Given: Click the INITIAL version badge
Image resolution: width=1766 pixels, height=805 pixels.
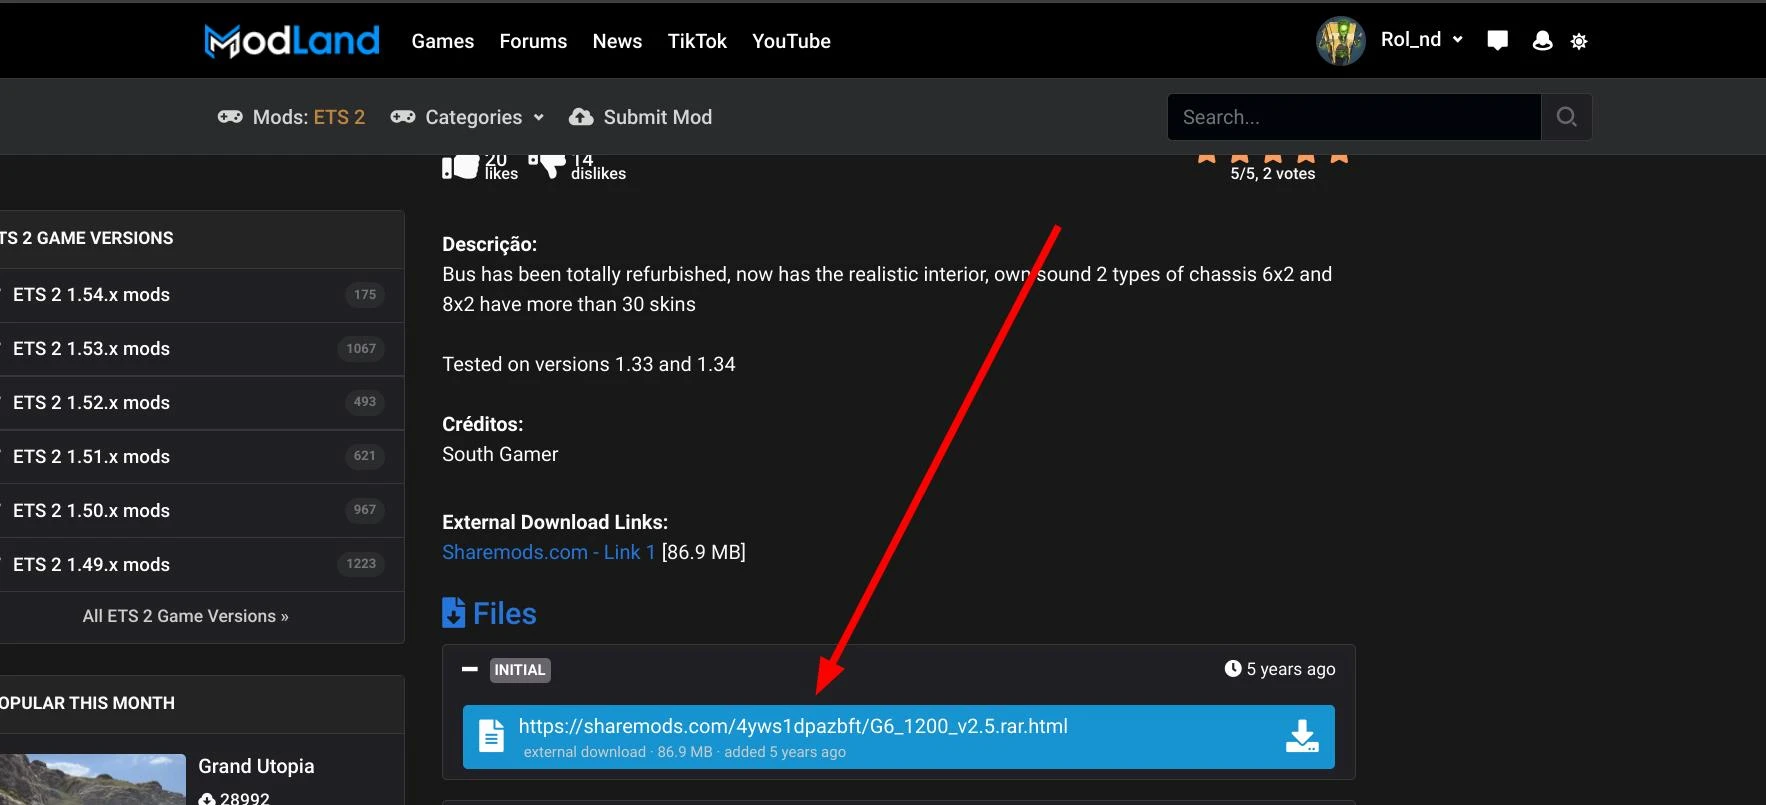Looking at the screenshot, I should (x=520, y=670).
